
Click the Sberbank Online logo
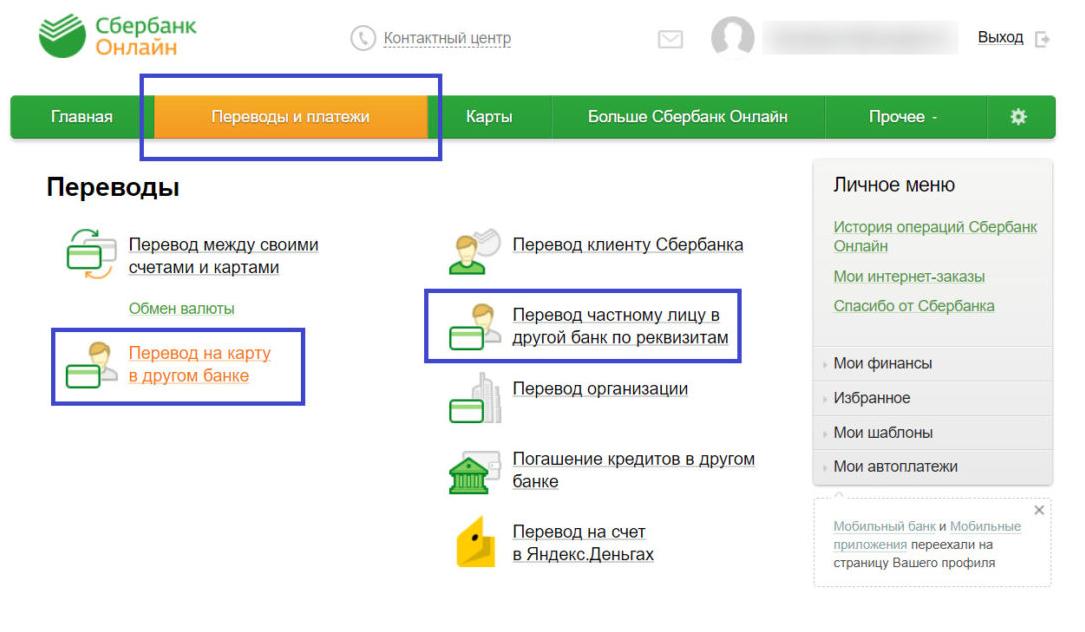pyautogui.click(x=117, y=36)
